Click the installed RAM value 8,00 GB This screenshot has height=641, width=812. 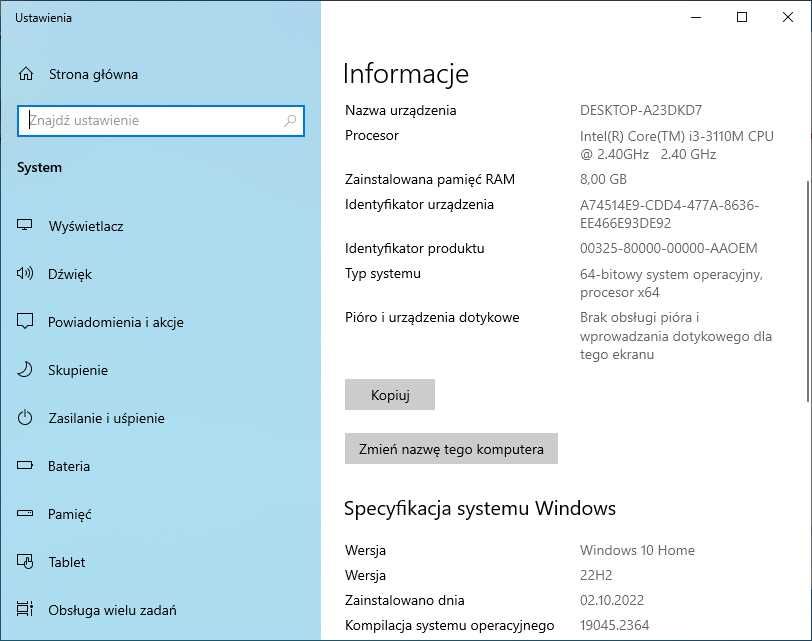(x=603, y=179)
